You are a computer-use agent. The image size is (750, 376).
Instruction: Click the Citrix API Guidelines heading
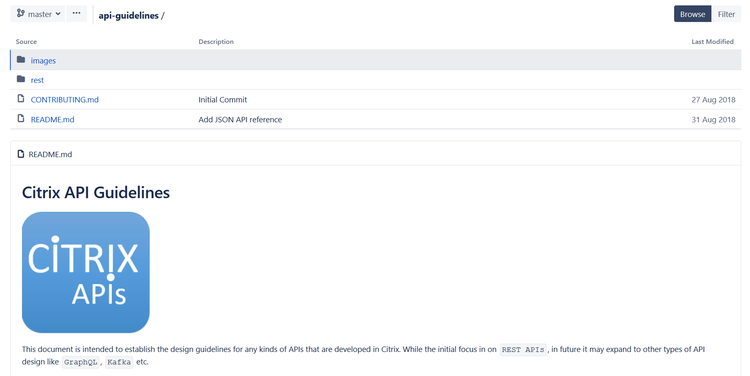(x=96, y=192)
